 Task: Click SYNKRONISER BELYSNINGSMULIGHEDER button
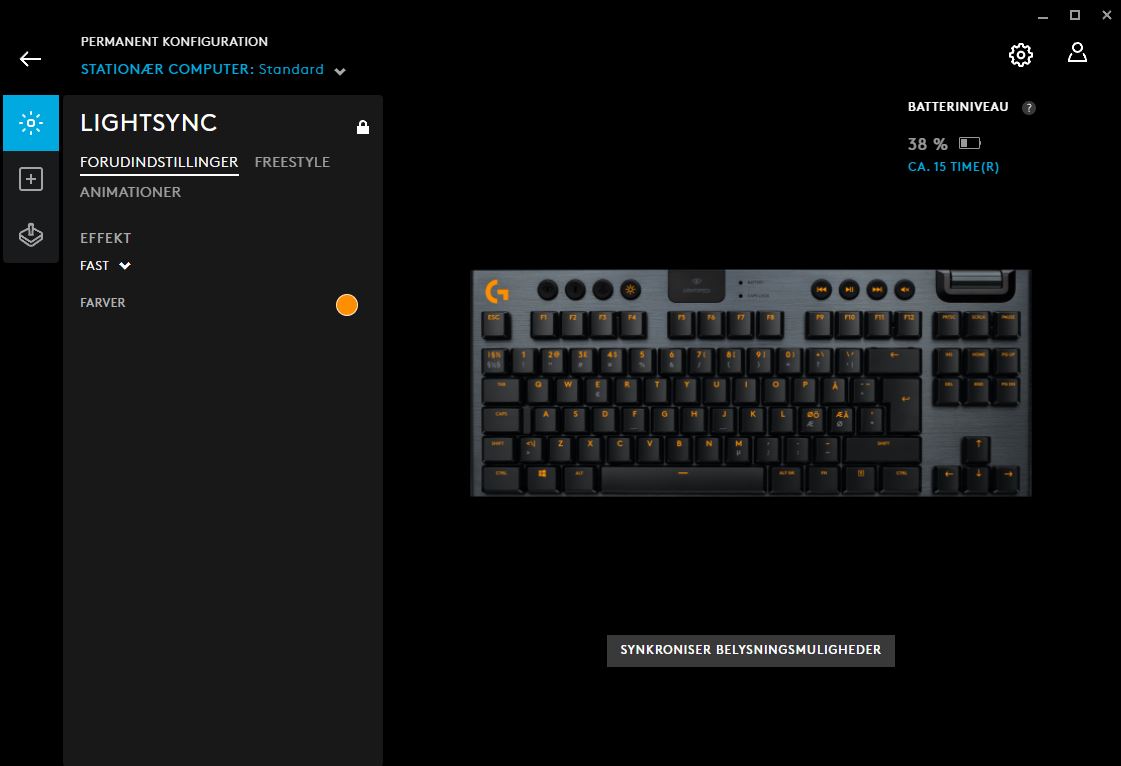751,650
